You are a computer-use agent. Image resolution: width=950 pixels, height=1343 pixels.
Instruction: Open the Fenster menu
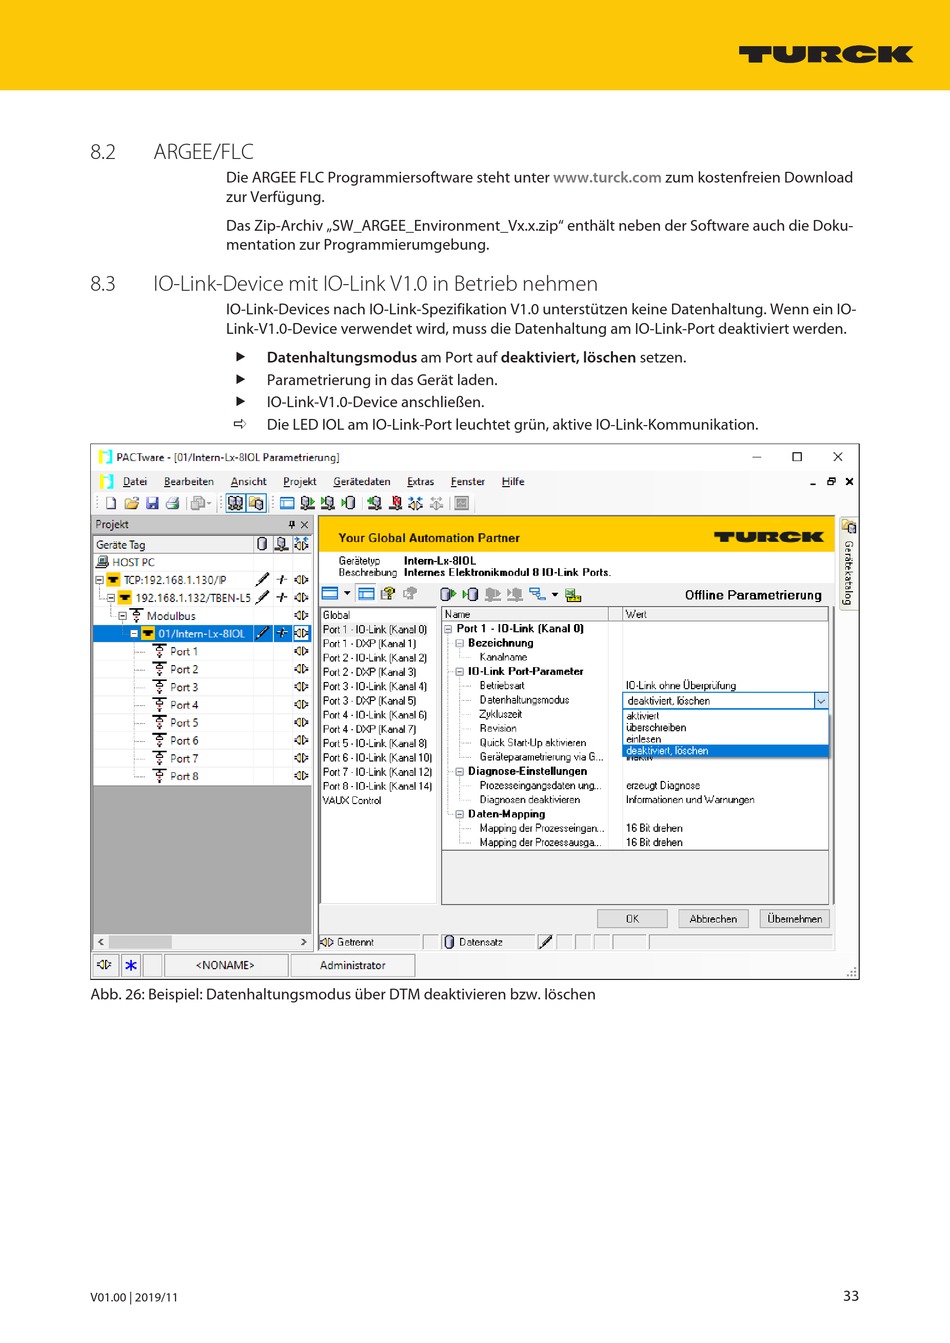(468, 482)
